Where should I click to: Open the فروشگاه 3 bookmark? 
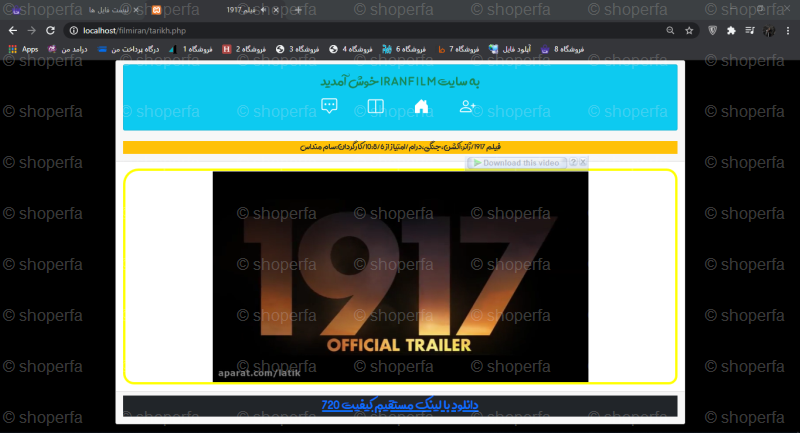pyautogui.click(x=297, y=49)
